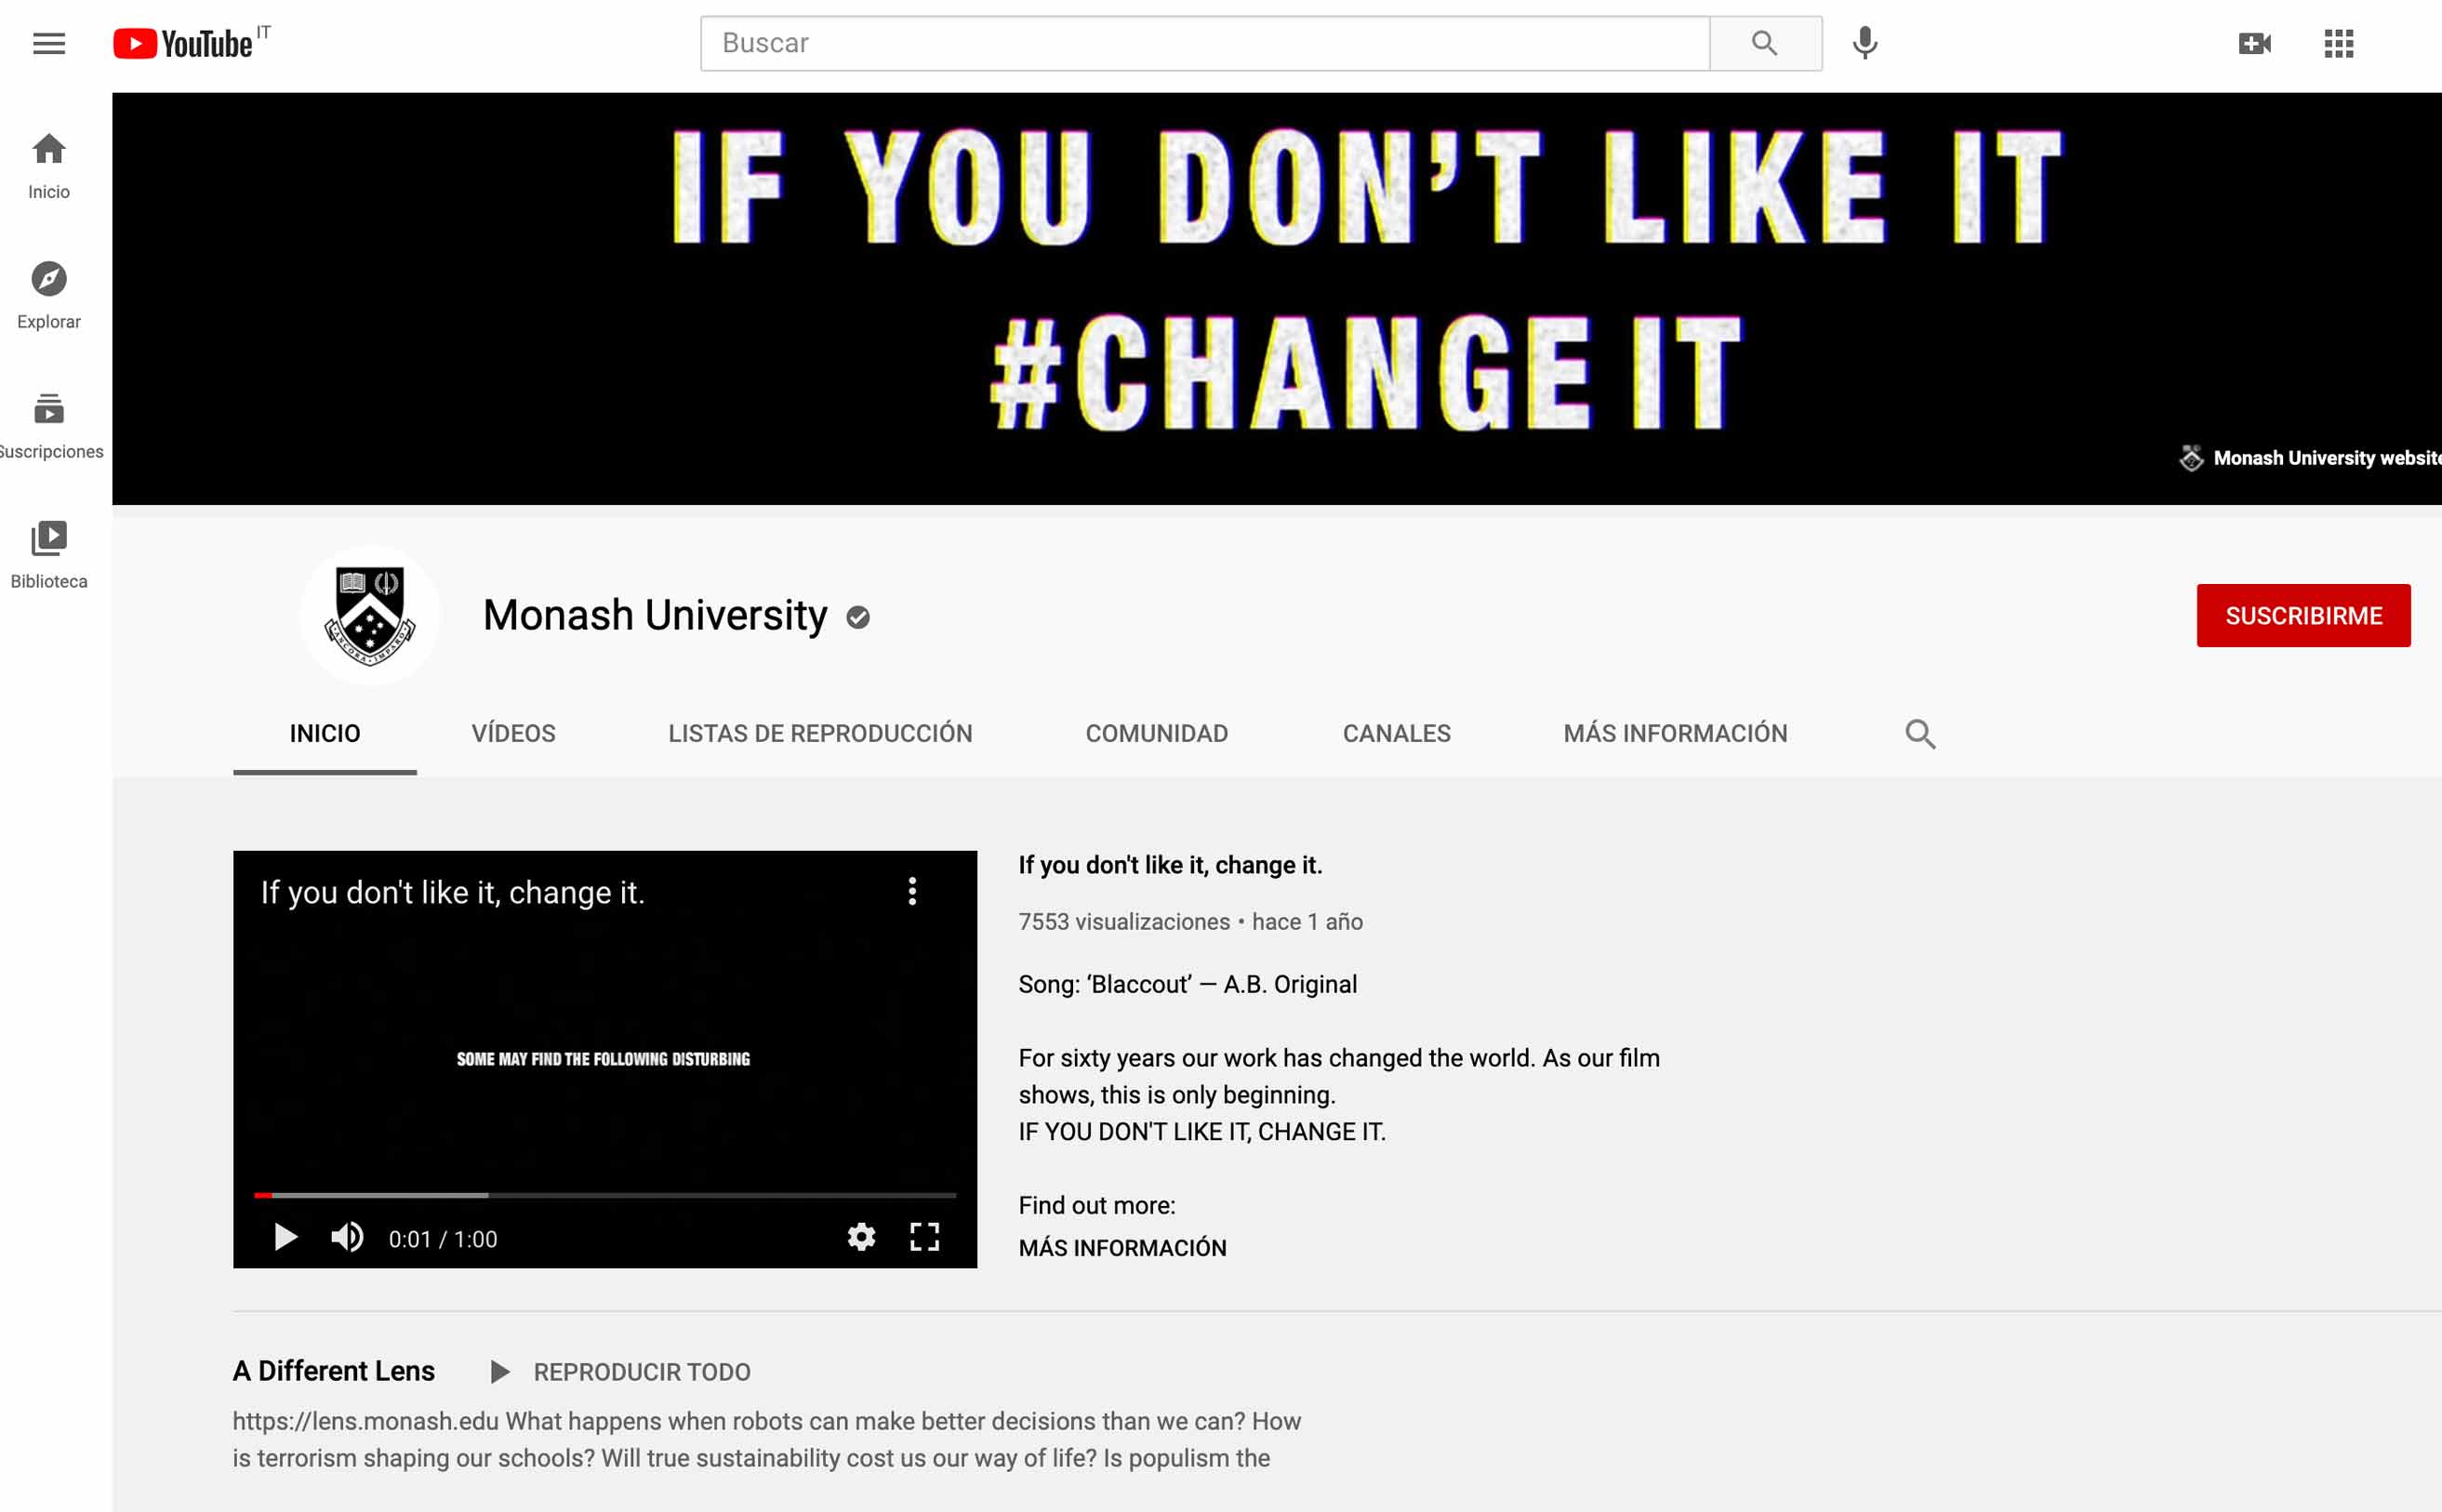Go to Inicio in sidebar
Image resolution: width=2442 pixels, height=1512 pixels.
[49, 166]
